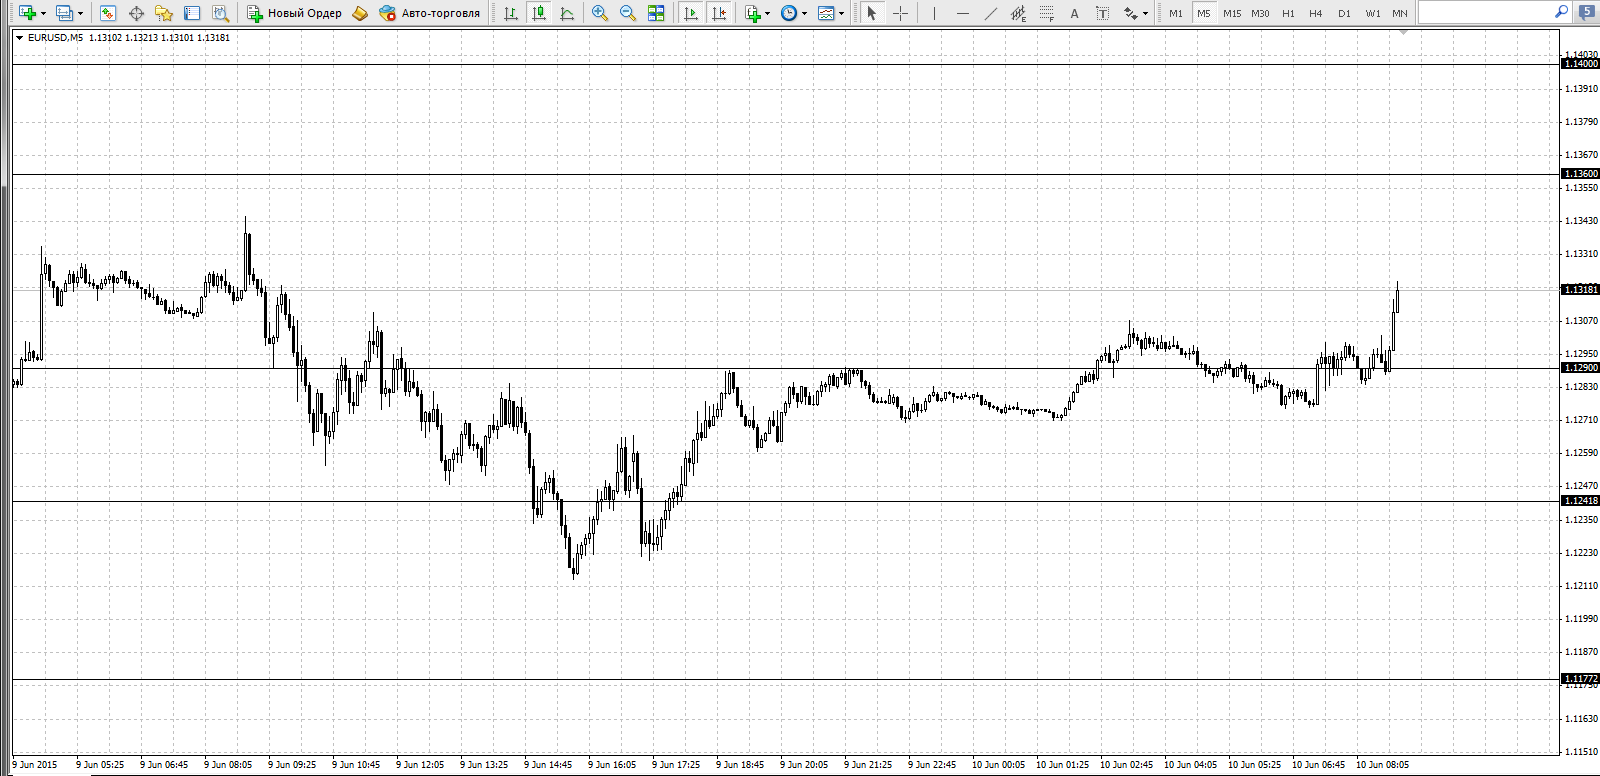Open a new chart window
The image size is (1600, 776).
click(x=27, y=13)
